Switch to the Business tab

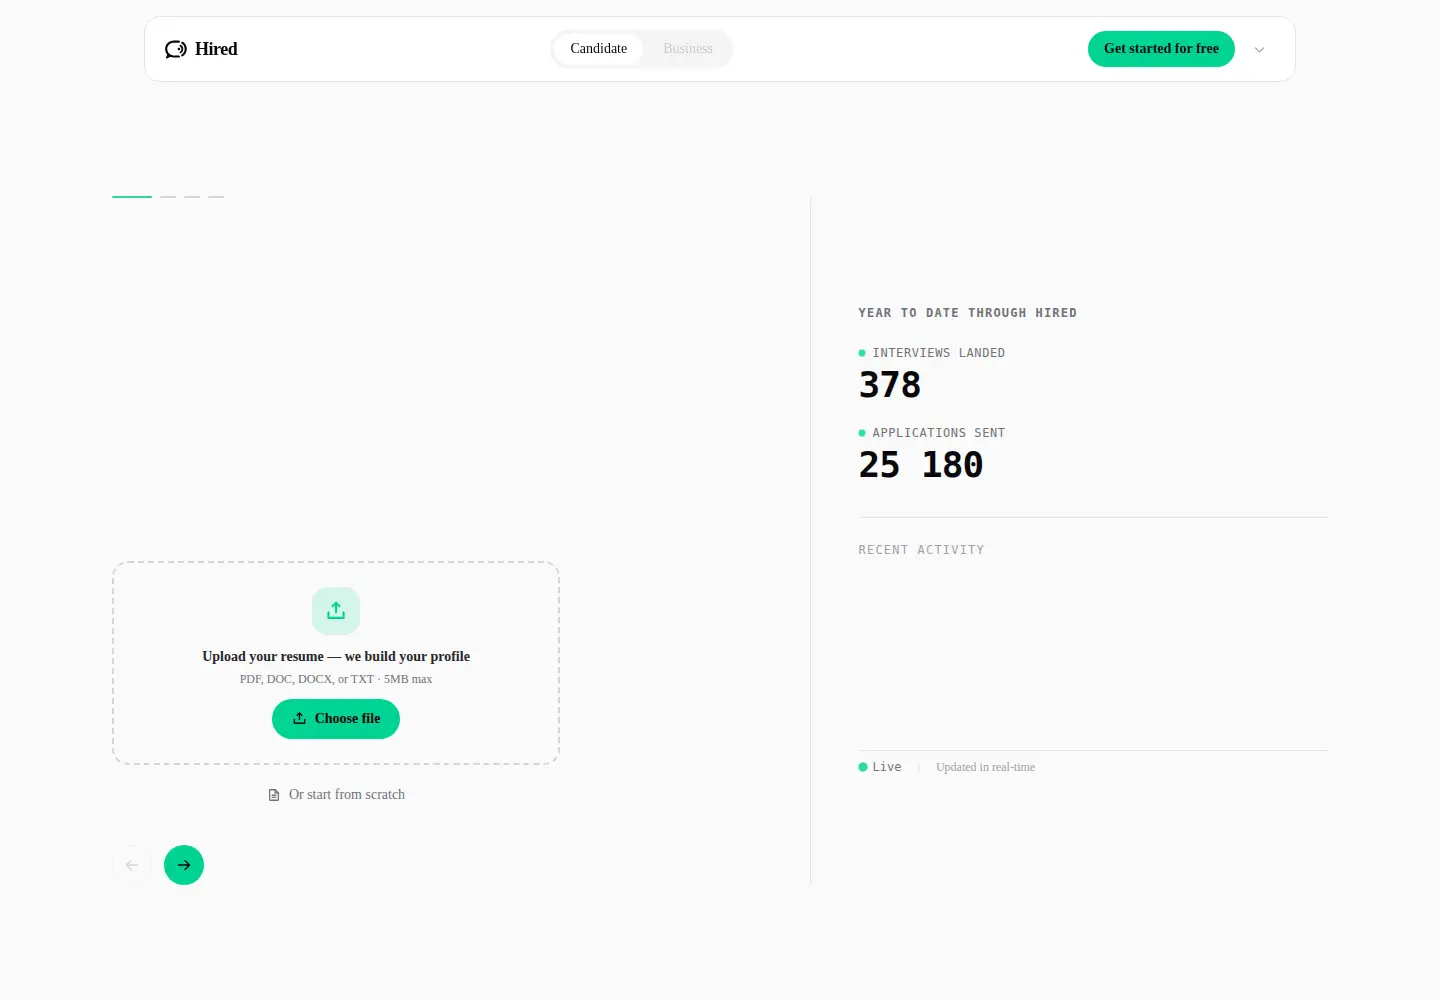pos(688,49)
